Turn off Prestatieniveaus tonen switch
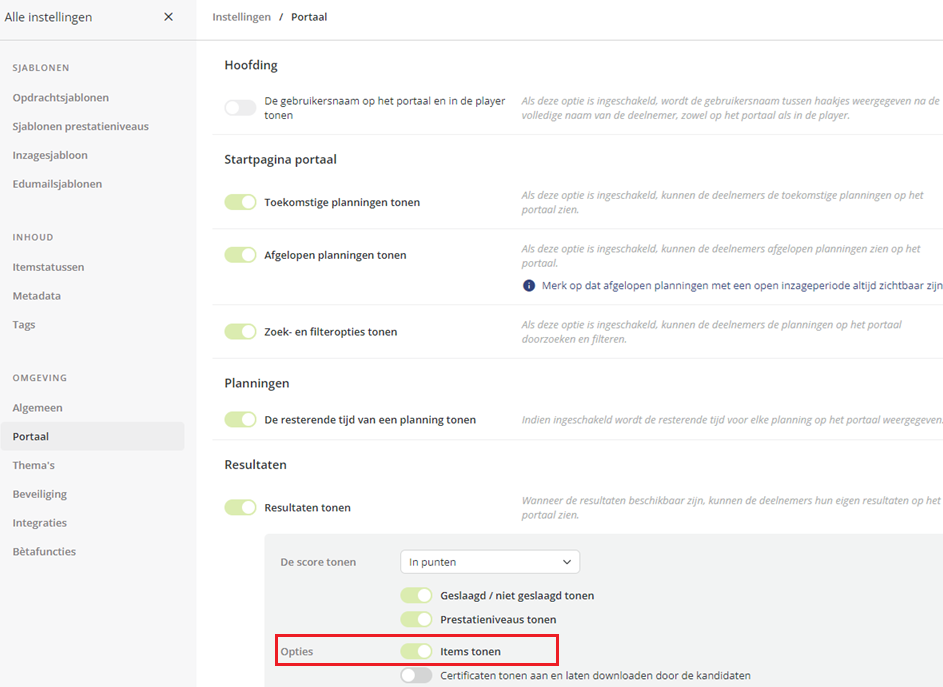Screen dimensions: 943x687 [x=416, y=619]
